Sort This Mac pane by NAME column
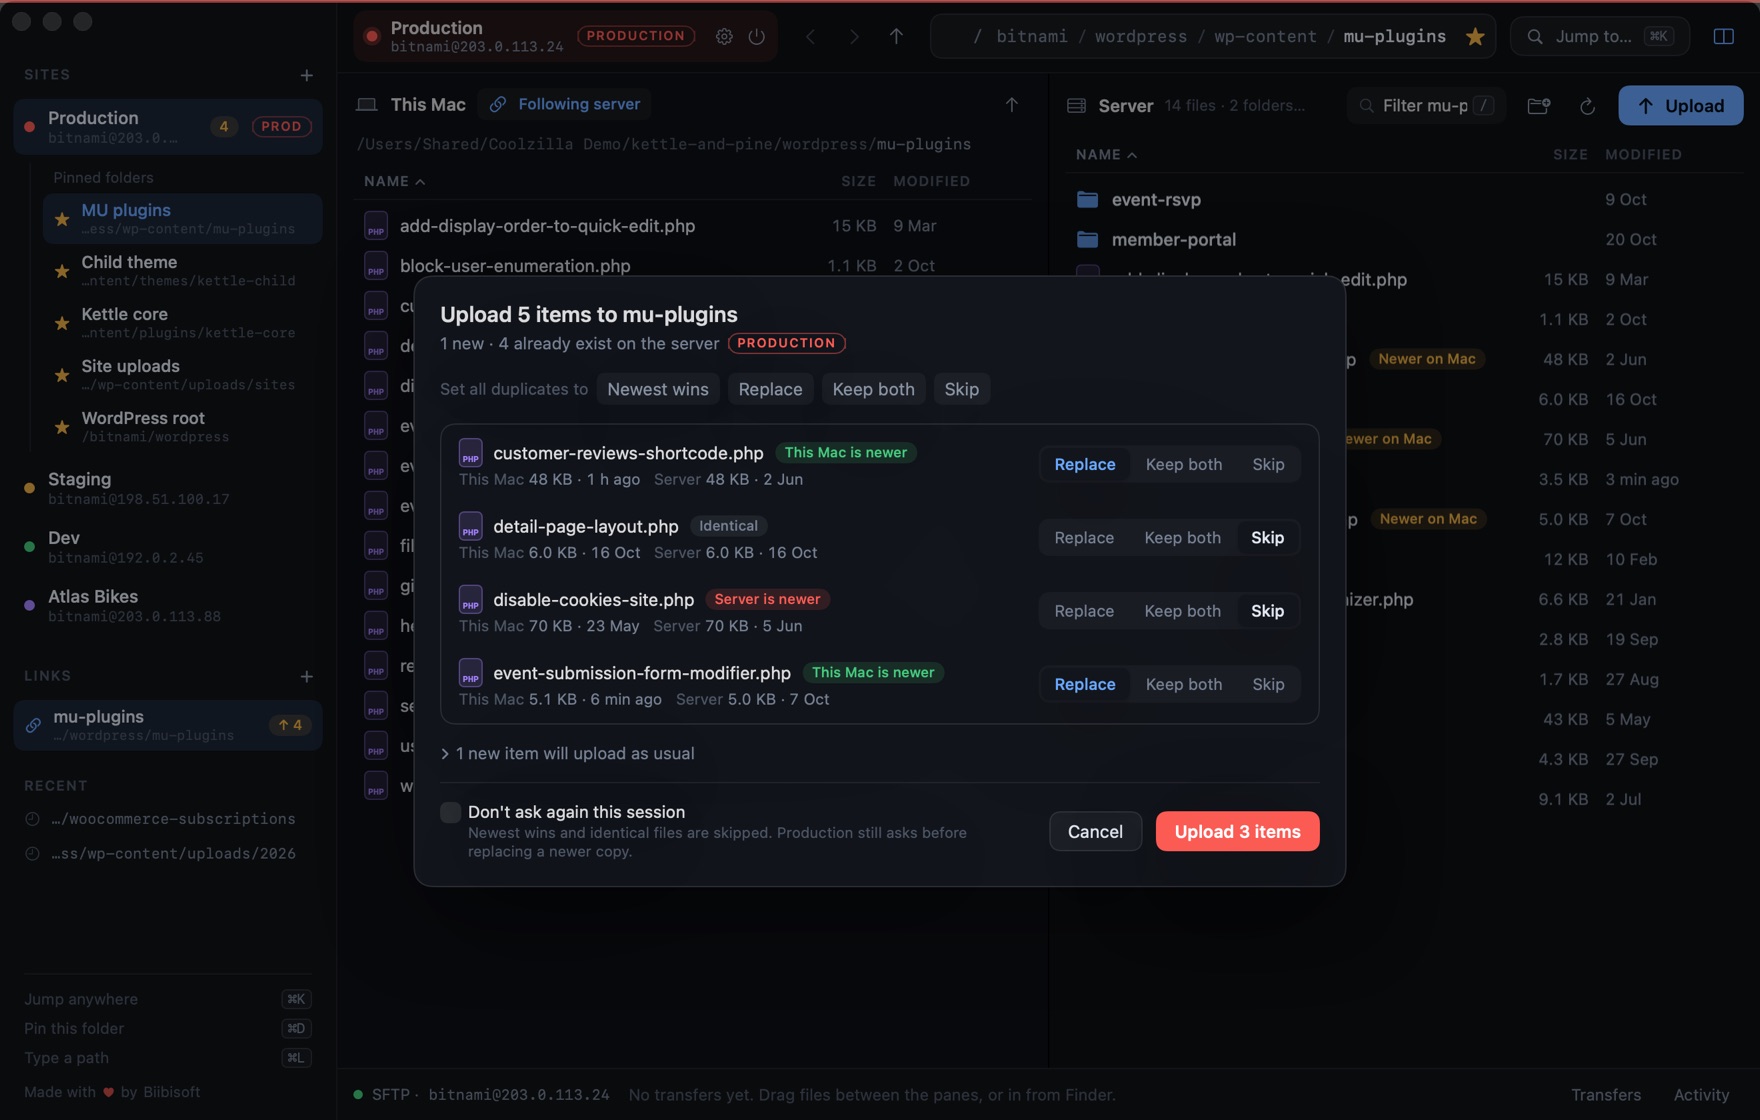This screenshot has height=1120, width=1760. point(394,181)
